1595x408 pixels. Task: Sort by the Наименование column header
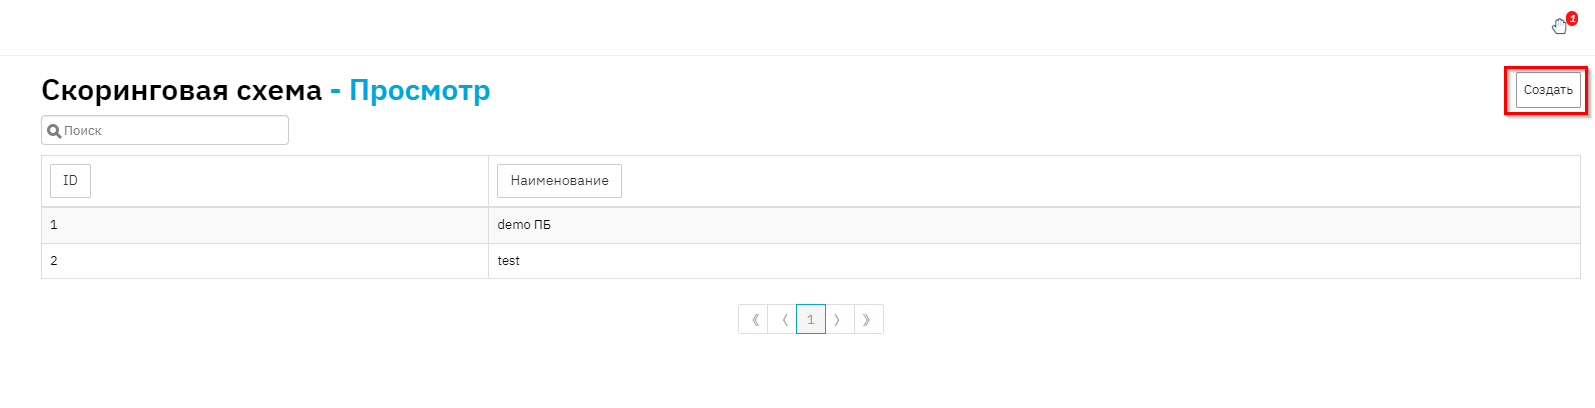coord(559,181)
